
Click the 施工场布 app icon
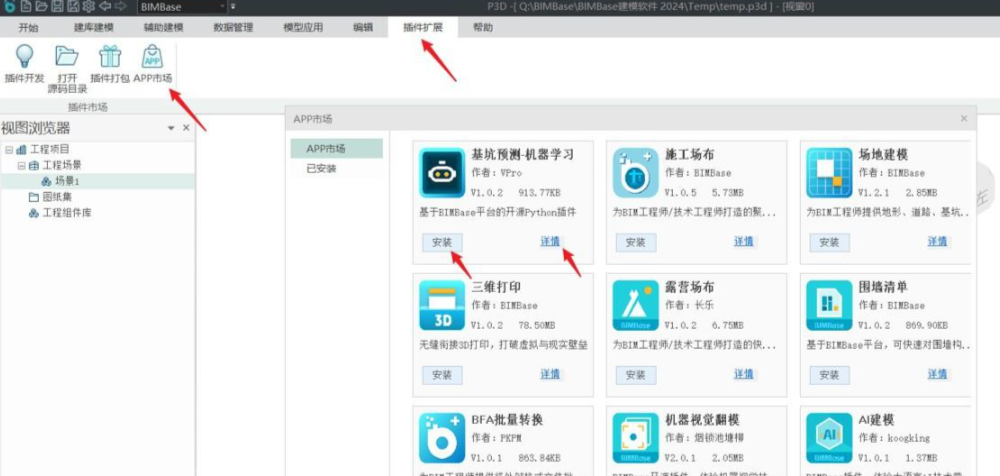pyautogui.click(x=635, y=173)
